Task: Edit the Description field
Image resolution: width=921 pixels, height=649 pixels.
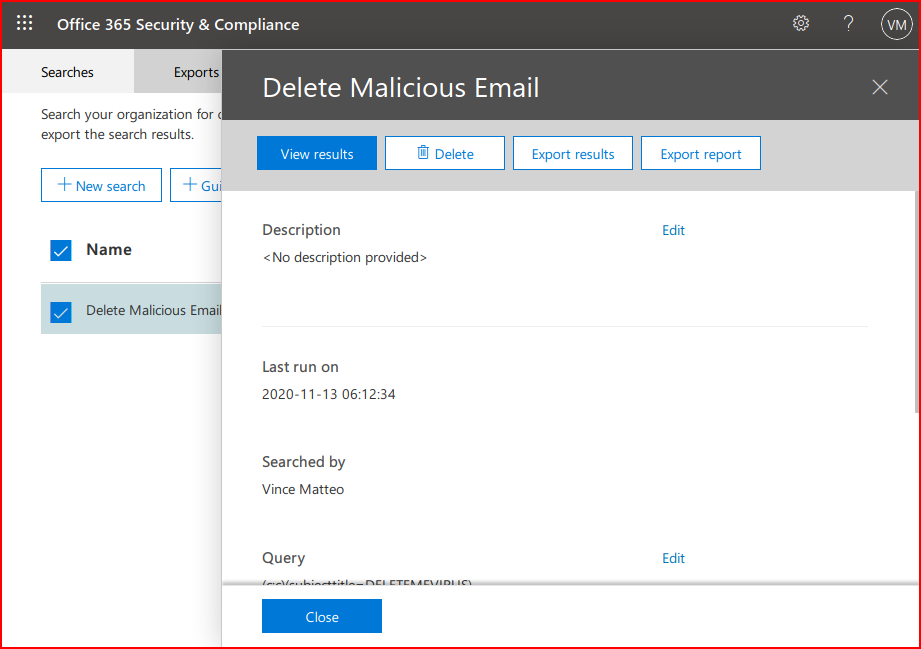Action: tap(673, 230)
